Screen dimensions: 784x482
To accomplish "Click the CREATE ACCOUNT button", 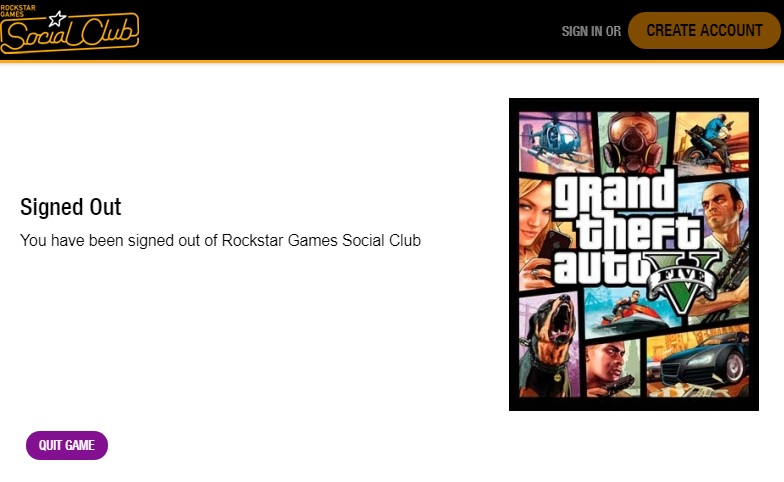I will click(x=704, y=30).
